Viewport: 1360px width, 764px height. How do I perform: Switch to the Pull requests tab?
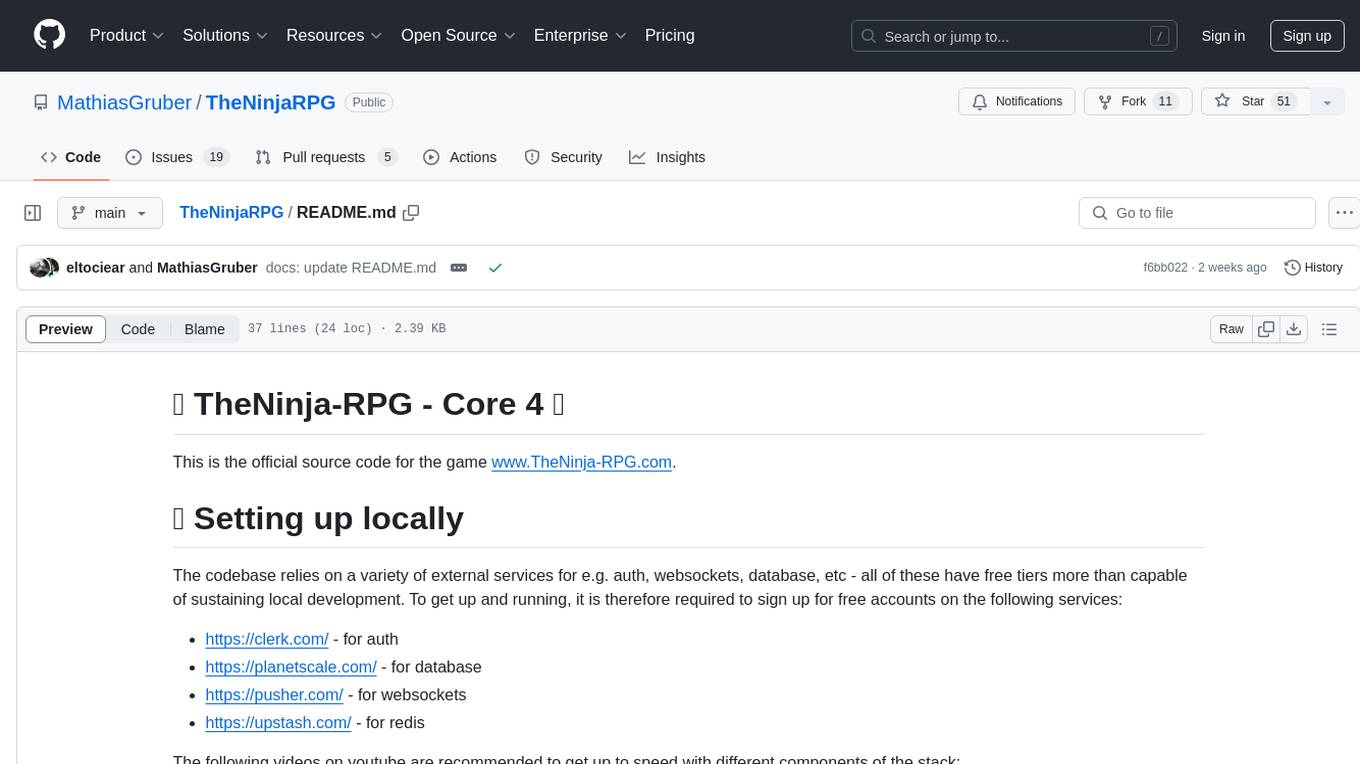point(326,157)
